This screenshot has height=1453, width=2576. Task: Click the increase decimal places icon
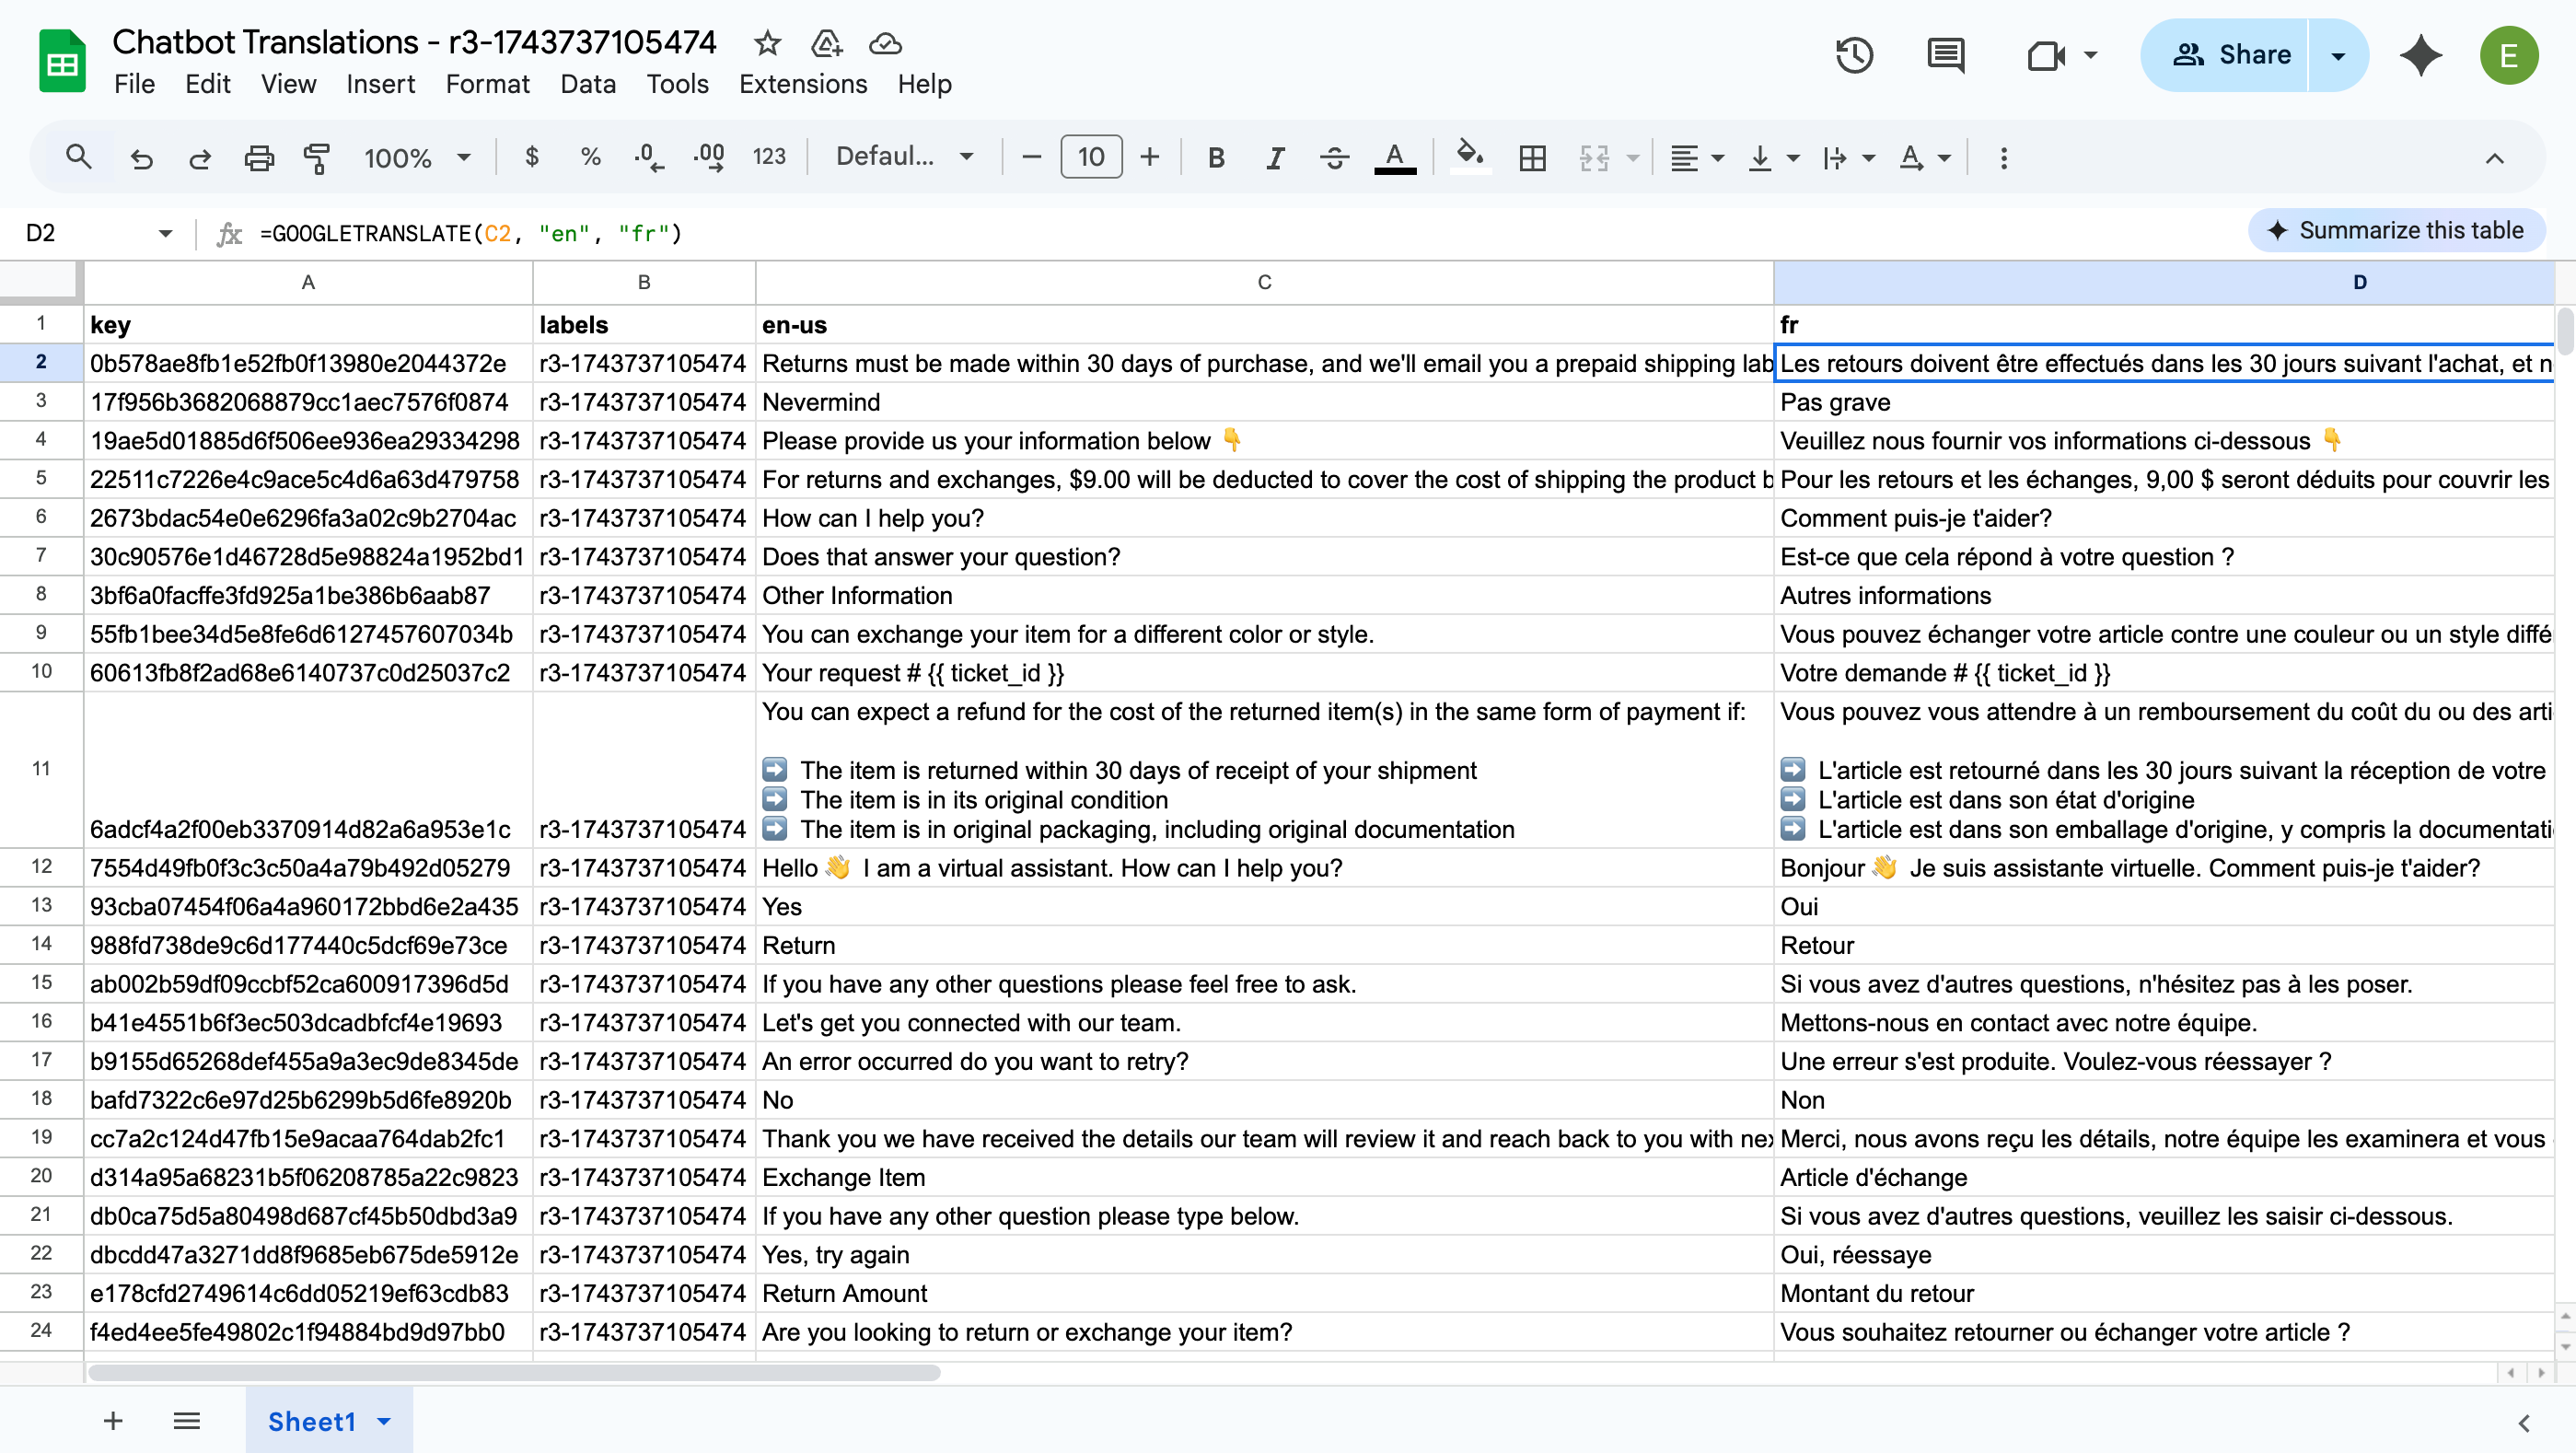pyautogui.click(x=709, y=157)
